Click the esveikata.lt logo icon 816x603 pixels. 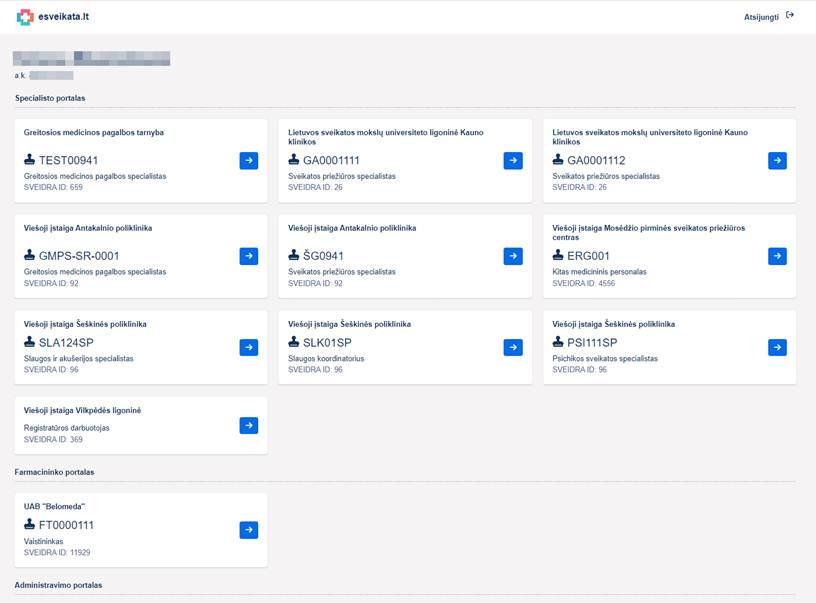click(25, 17)
